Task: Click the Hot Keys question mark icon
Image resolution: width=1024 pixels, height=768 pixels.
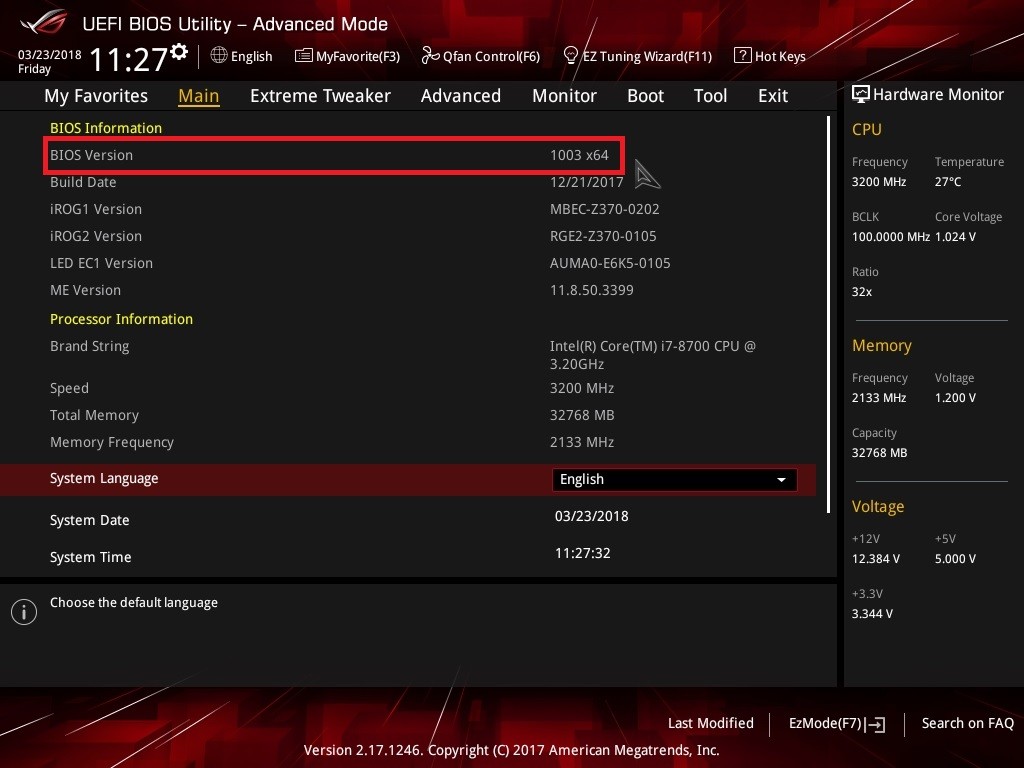Action: click(743, 55)
